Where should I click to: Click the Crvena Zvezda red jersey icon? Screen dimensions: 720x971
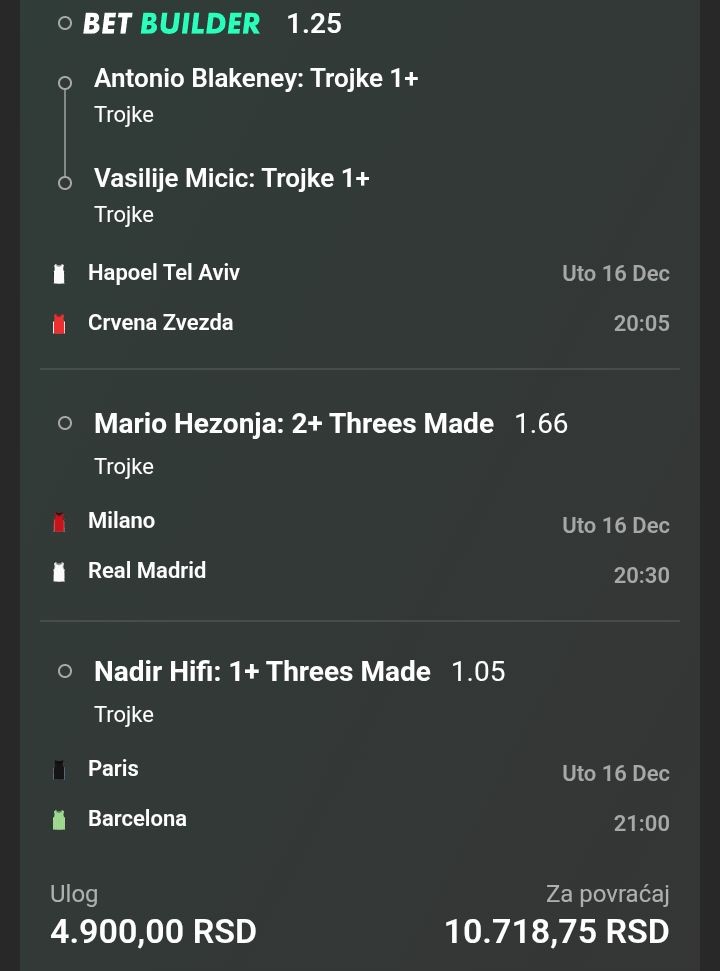(59, 323)
